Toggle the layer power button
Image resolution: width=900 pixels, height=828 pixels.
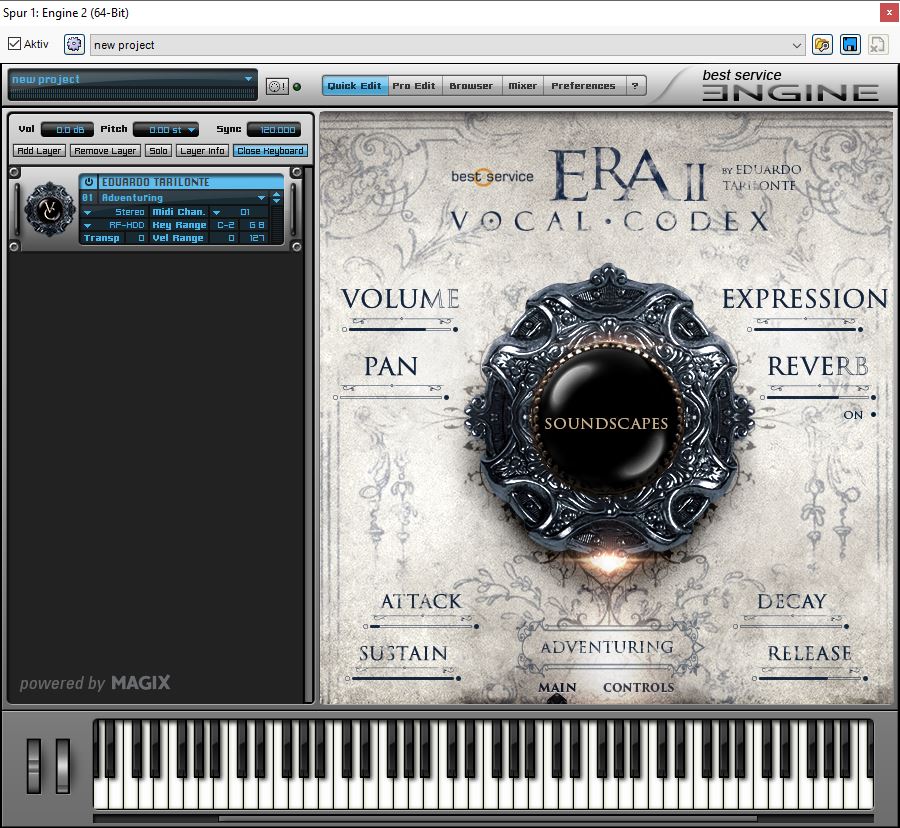[88, 182]
